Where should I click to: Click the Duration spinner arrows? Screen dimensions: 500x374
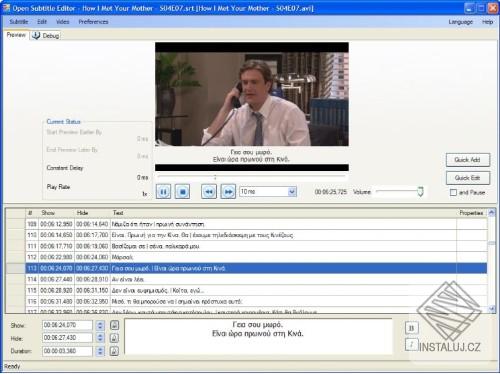point(100,351)
